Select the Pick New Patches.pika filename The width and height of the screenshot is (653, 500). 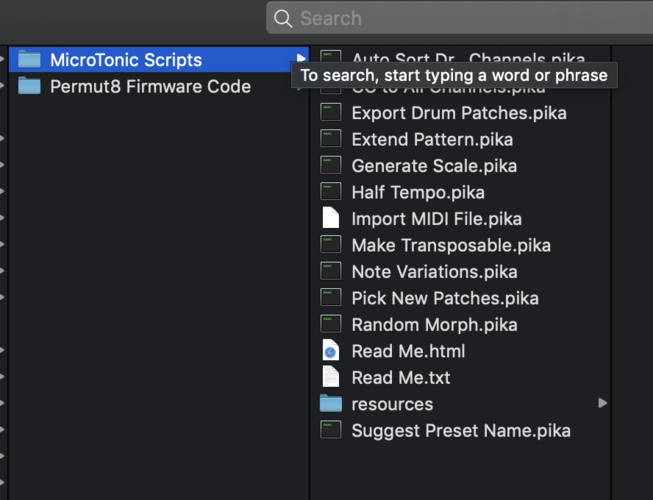(445, 298)
